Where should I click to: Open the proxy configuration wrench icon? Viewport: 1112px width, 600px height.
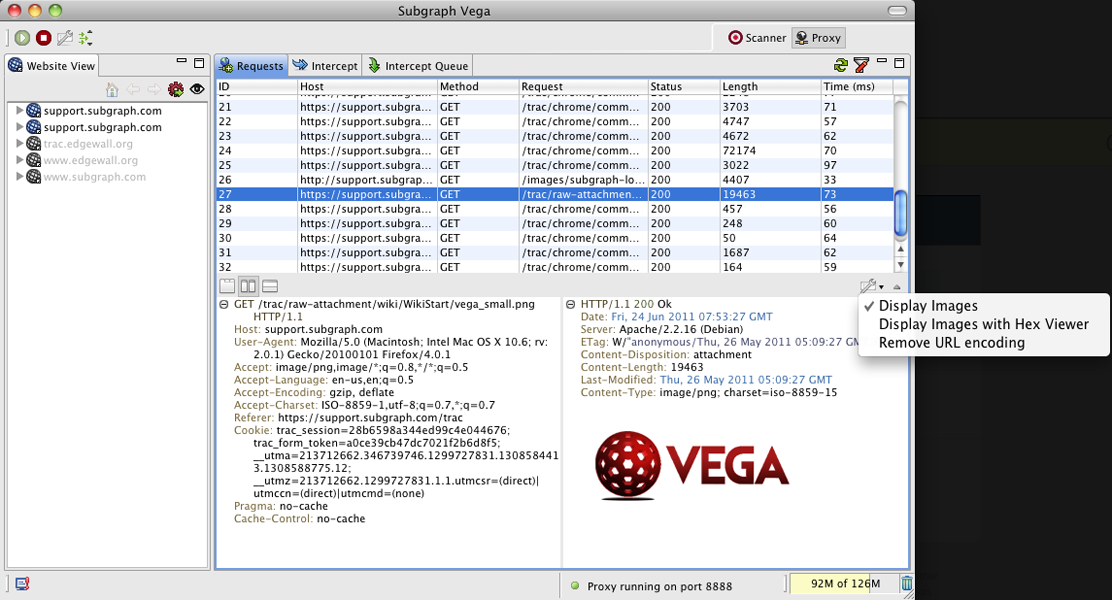point(65,38)
